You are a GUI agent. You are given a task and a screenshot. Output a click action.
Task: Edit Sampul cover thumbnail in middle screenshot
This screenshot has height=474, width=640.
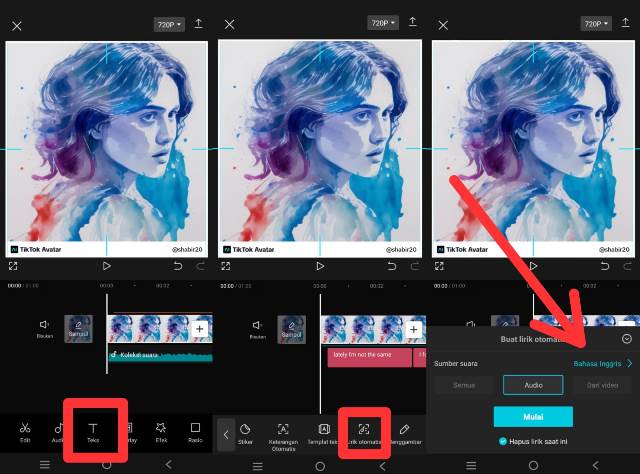(x=291, y=329)
